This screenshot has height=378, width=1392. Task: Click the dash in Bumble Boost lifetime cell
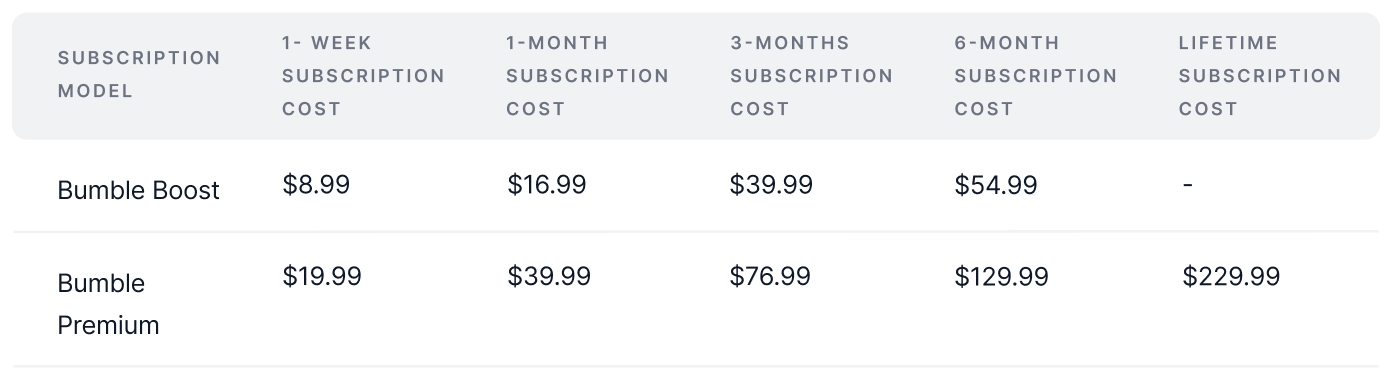coord(1187,185)
